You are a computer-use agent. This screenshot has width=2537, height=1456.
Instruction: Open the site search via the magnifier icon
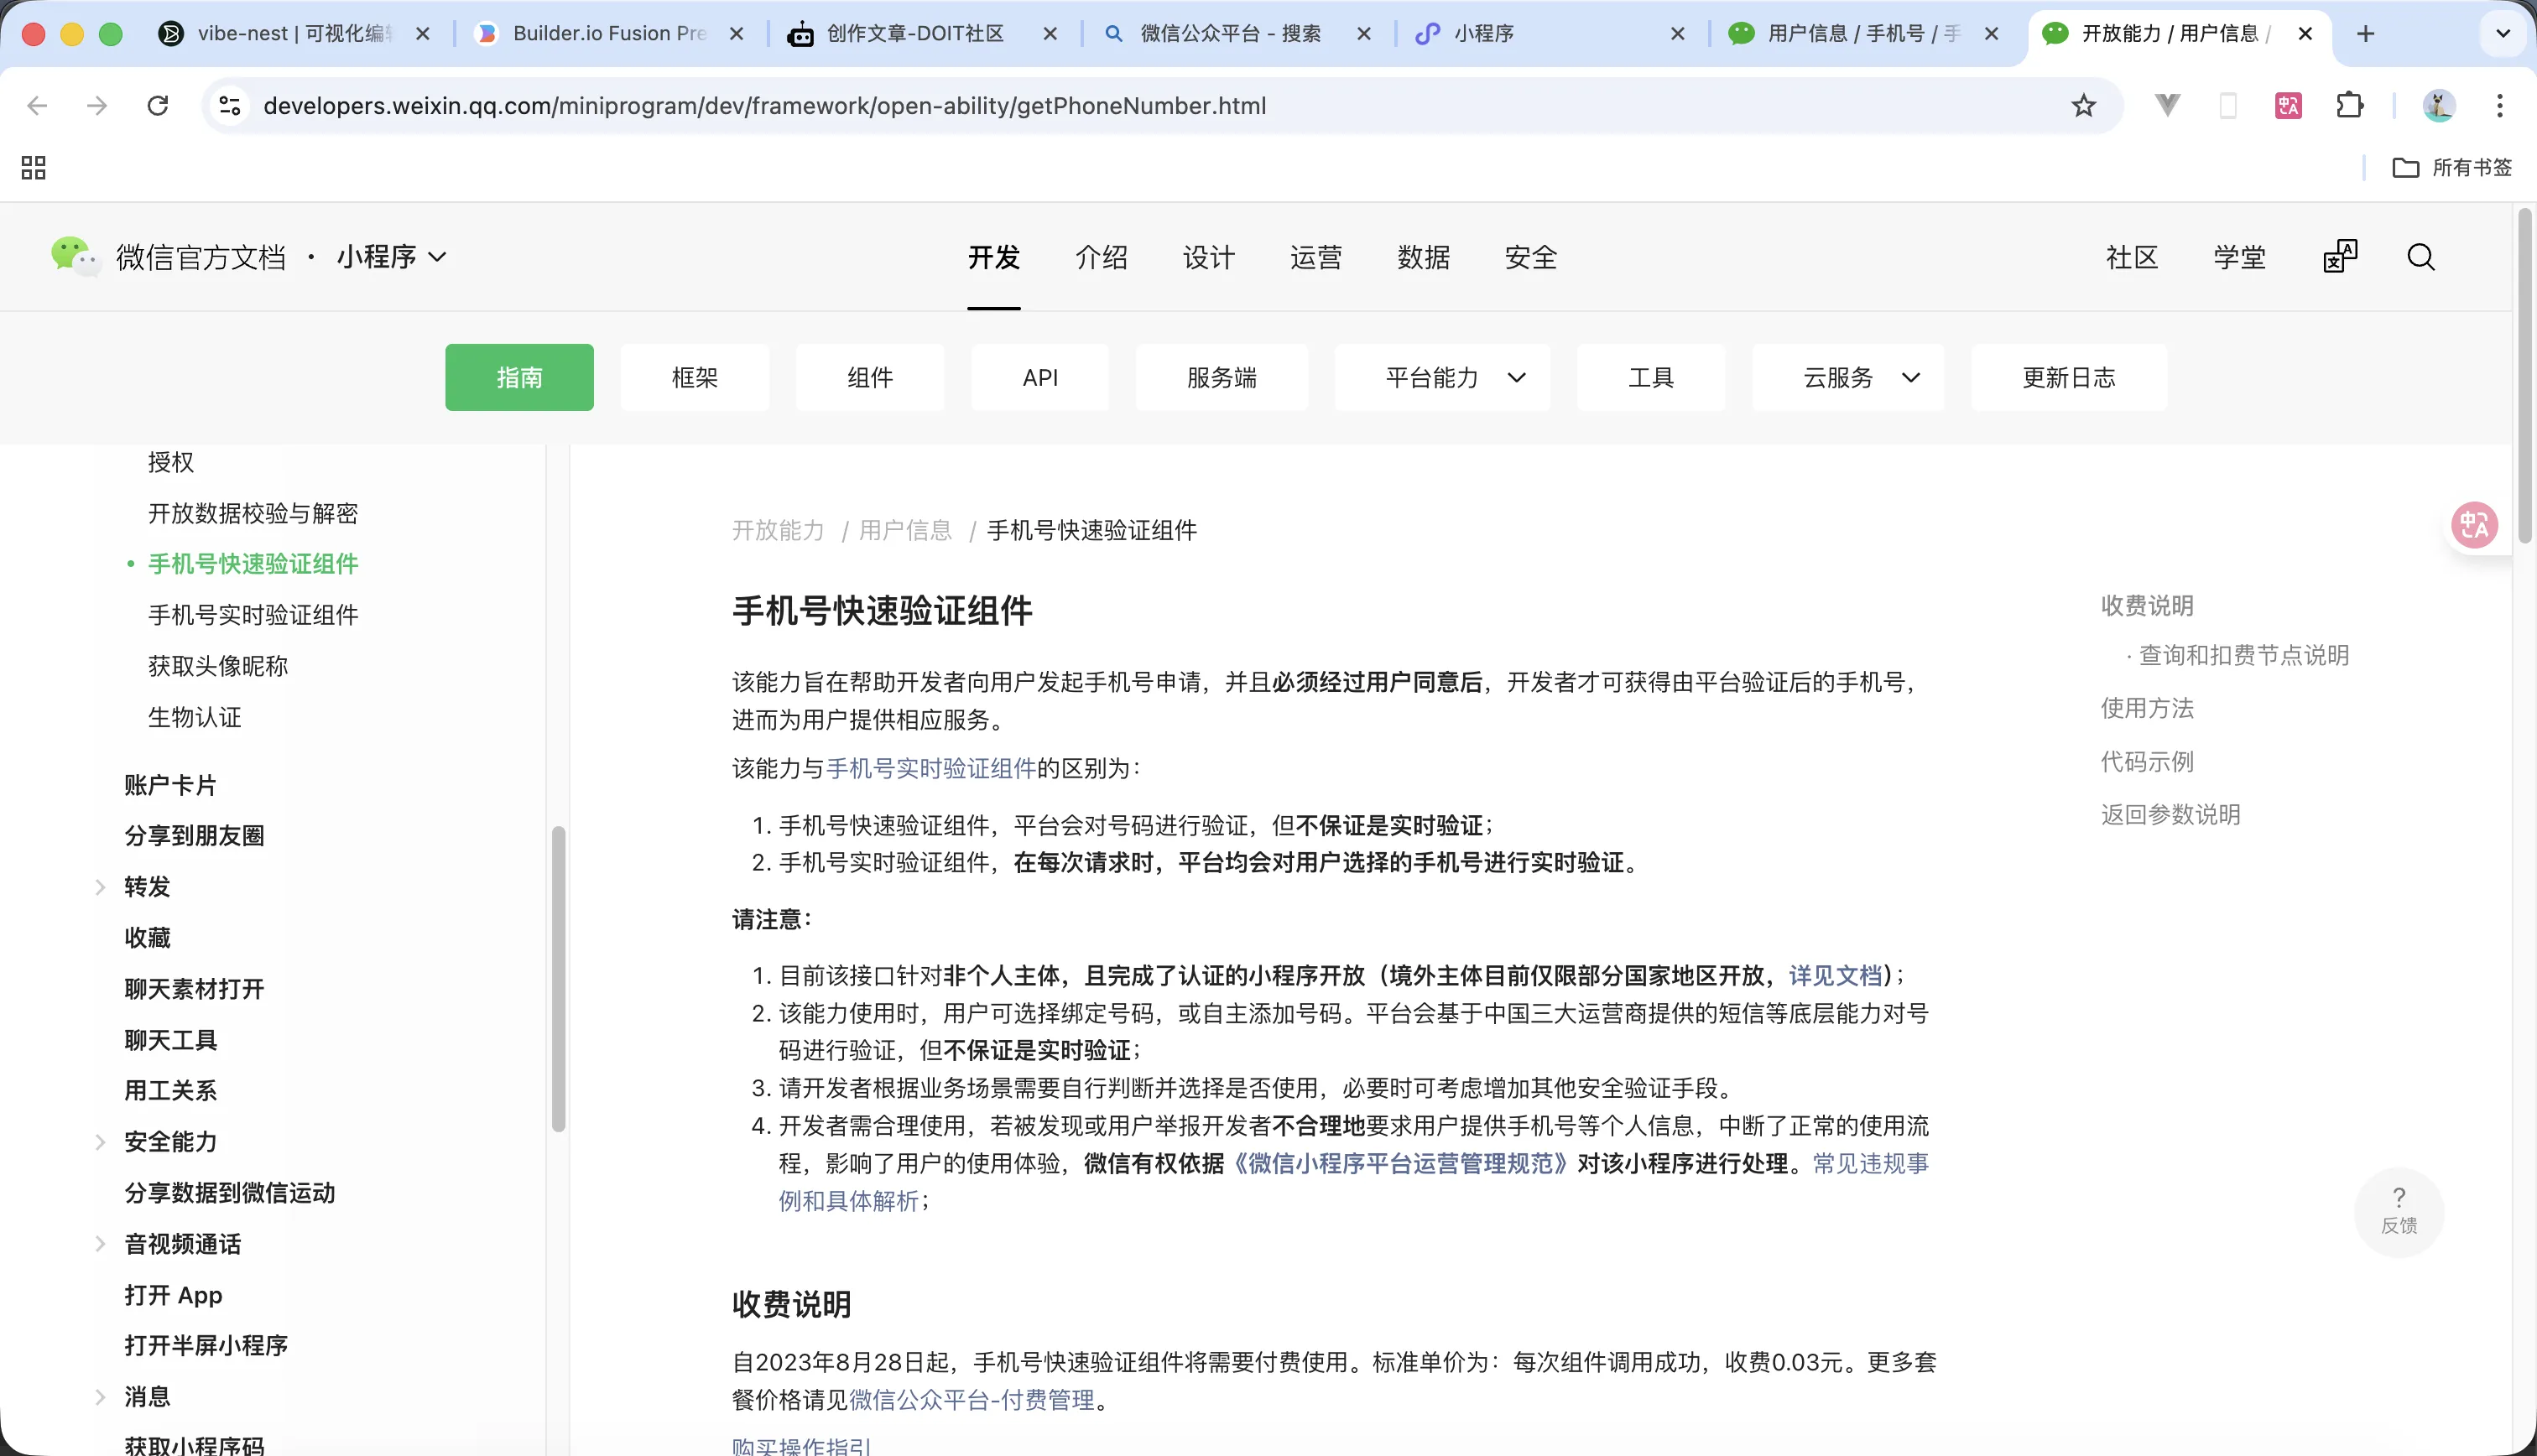(x=2421, y=257)
